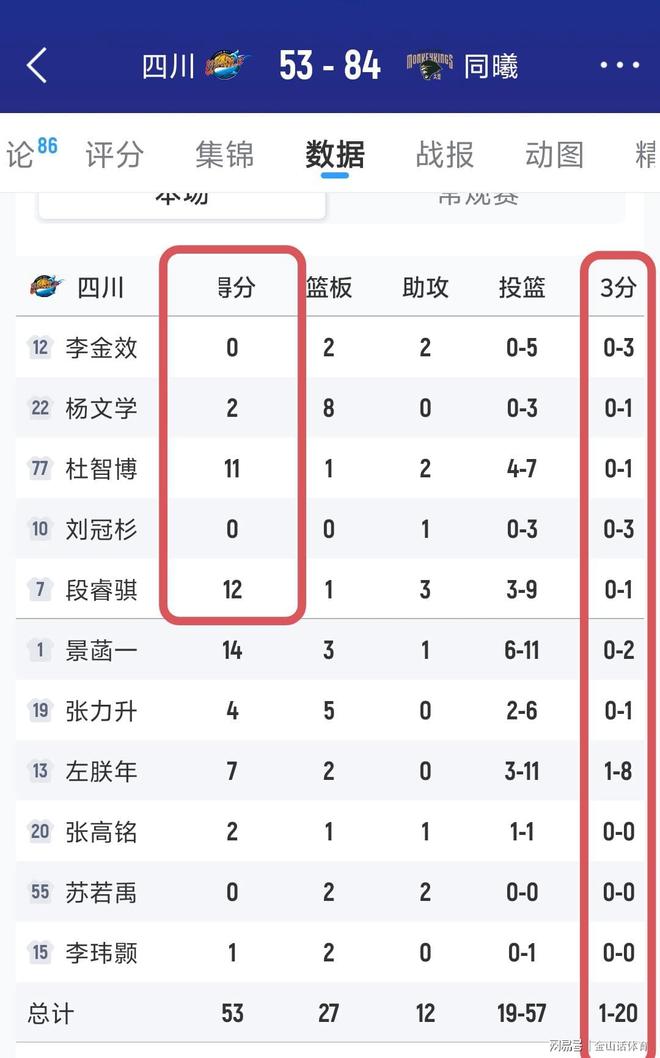660x1058 pixels.
Task: Open the 战报 tab
Action: point(445,155)
